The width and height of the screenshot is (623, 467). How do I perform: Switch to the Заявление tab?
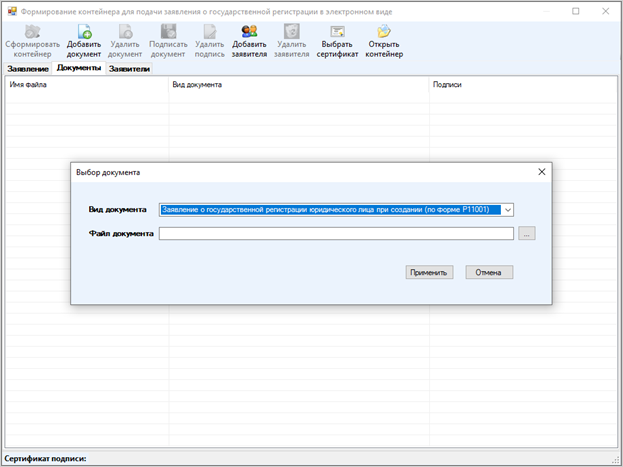point(27,69)
